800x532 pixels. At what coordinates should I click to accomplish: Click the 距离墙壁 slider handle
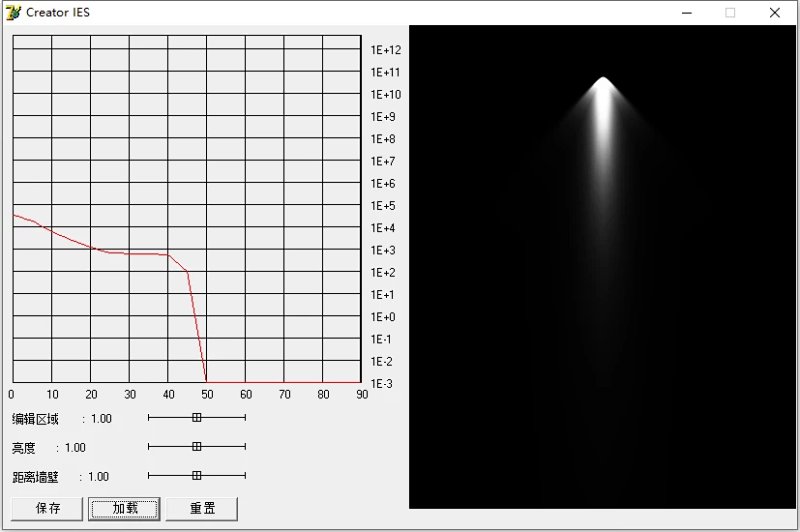pos(196,475)
